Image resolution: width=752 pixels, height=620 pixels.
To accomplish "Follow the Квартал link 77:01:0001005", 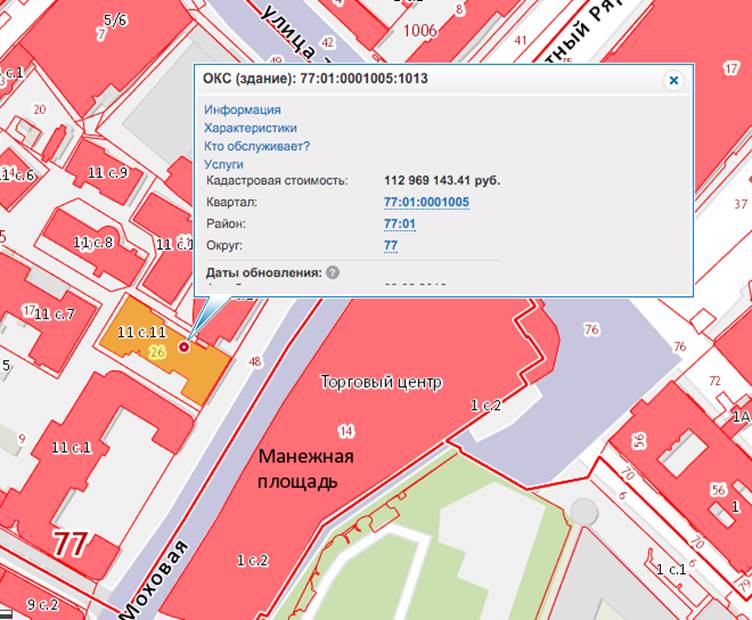I will (x=426, y=202).
